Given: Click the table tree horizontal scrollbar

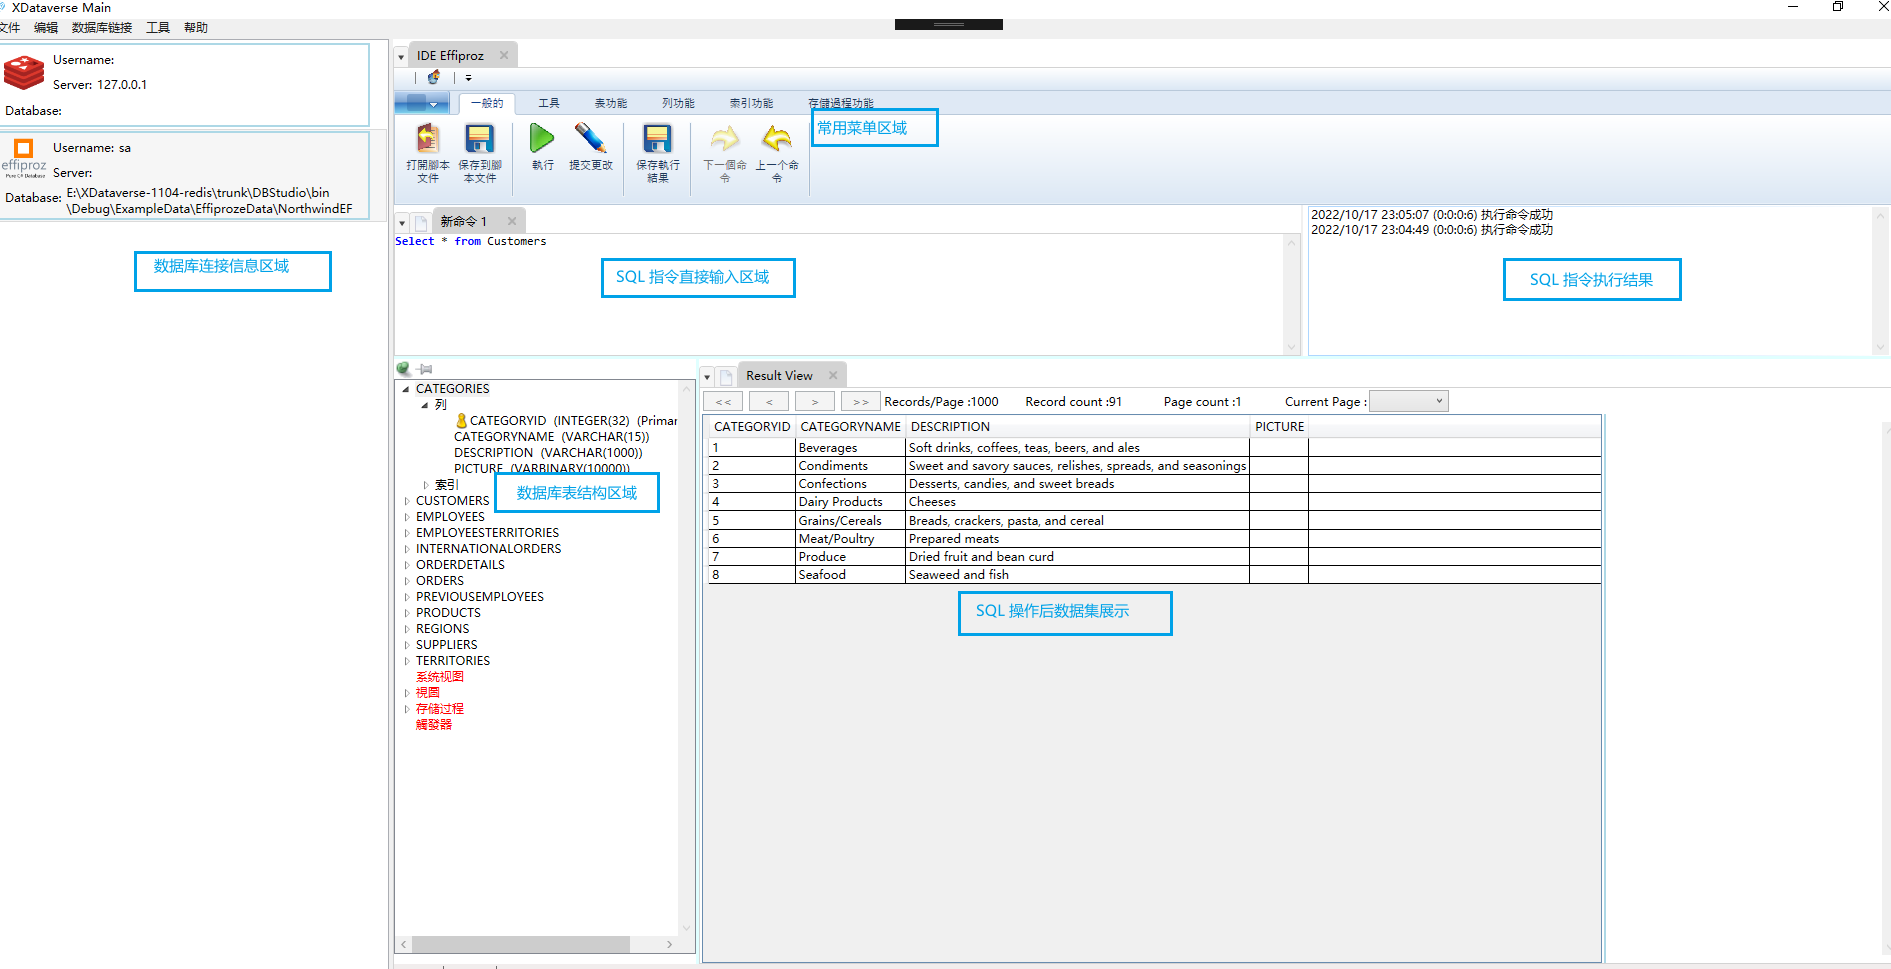Looking at the screenshot, I should click(520, 944).
